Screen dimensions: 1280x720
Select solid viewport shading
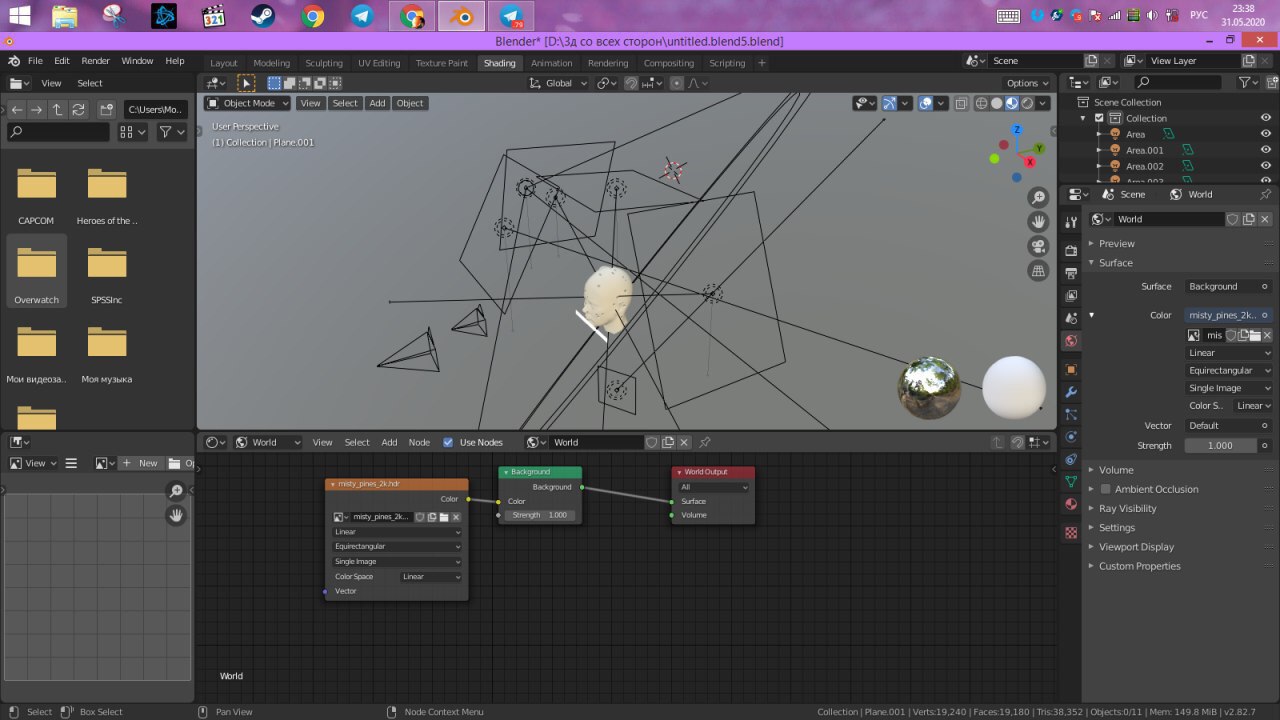point(996,103)
